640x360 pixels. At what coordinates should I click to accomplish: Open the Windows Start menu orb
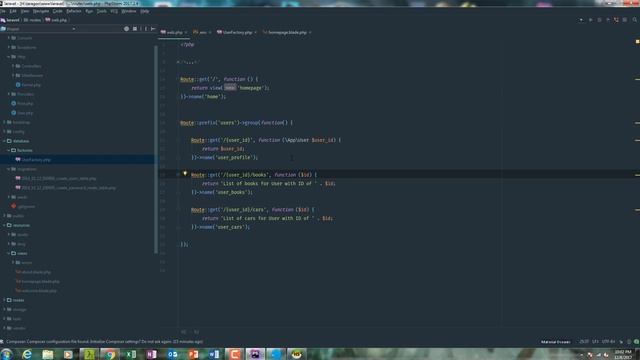pos(6,354)
